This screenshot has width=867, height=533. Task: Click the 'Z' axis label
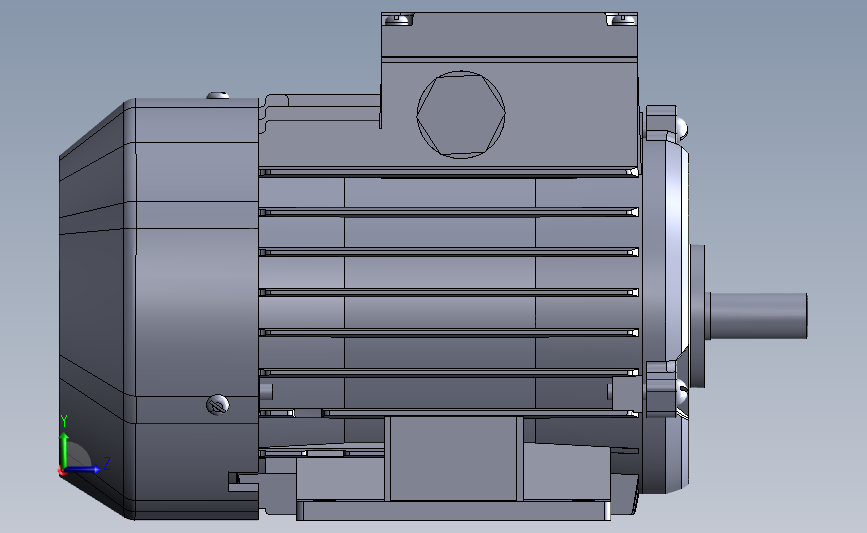[107, 463]
